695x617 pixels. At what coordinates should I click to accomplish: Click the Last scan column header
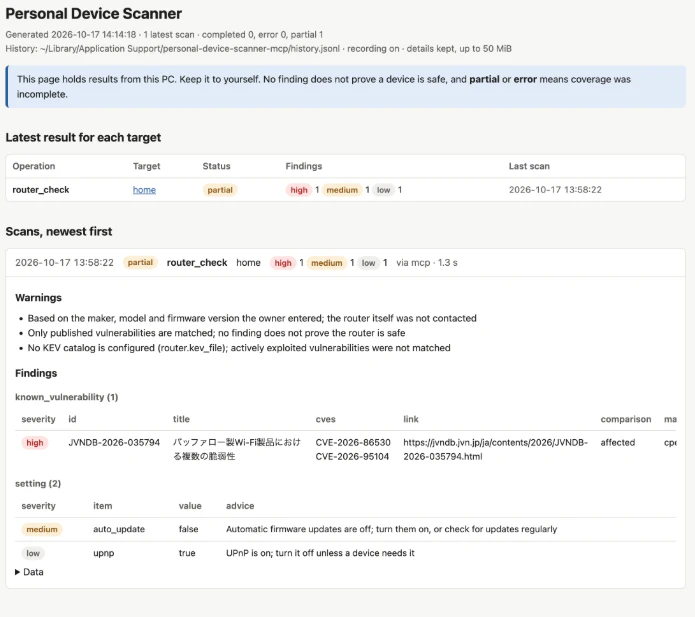point(529,166)
